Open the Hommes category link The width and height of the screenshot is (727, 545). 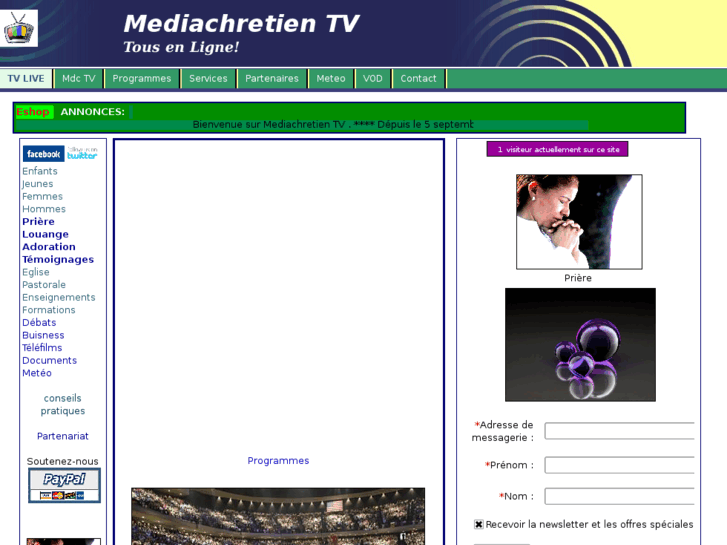[44, 209]
